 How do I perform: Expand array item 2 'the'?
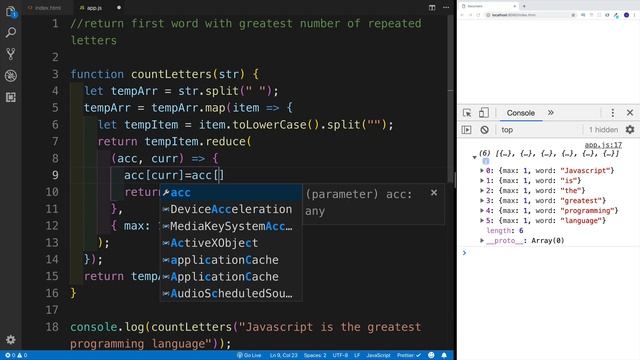point(482,191)
